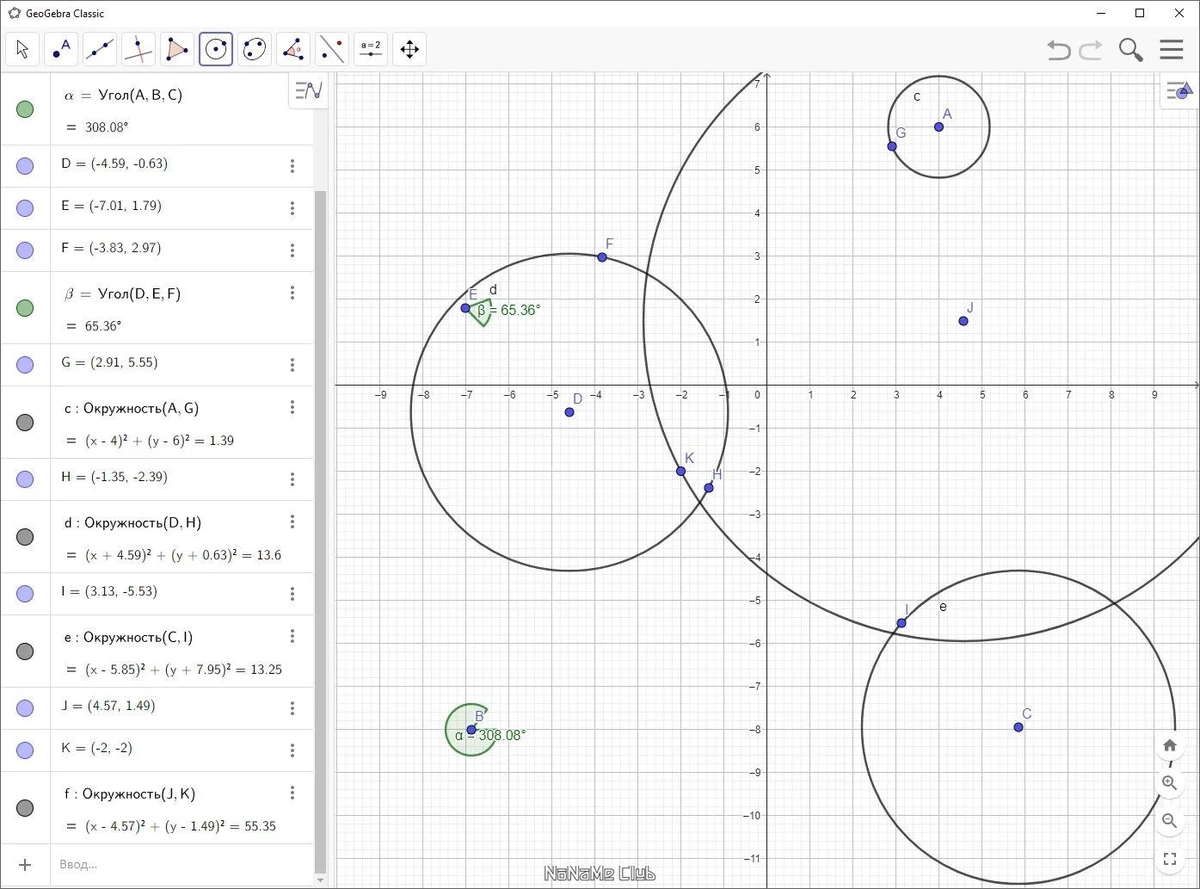Screen dimensions: 1200x889
Task: Open more options for point G
Action: click(292, 364)
